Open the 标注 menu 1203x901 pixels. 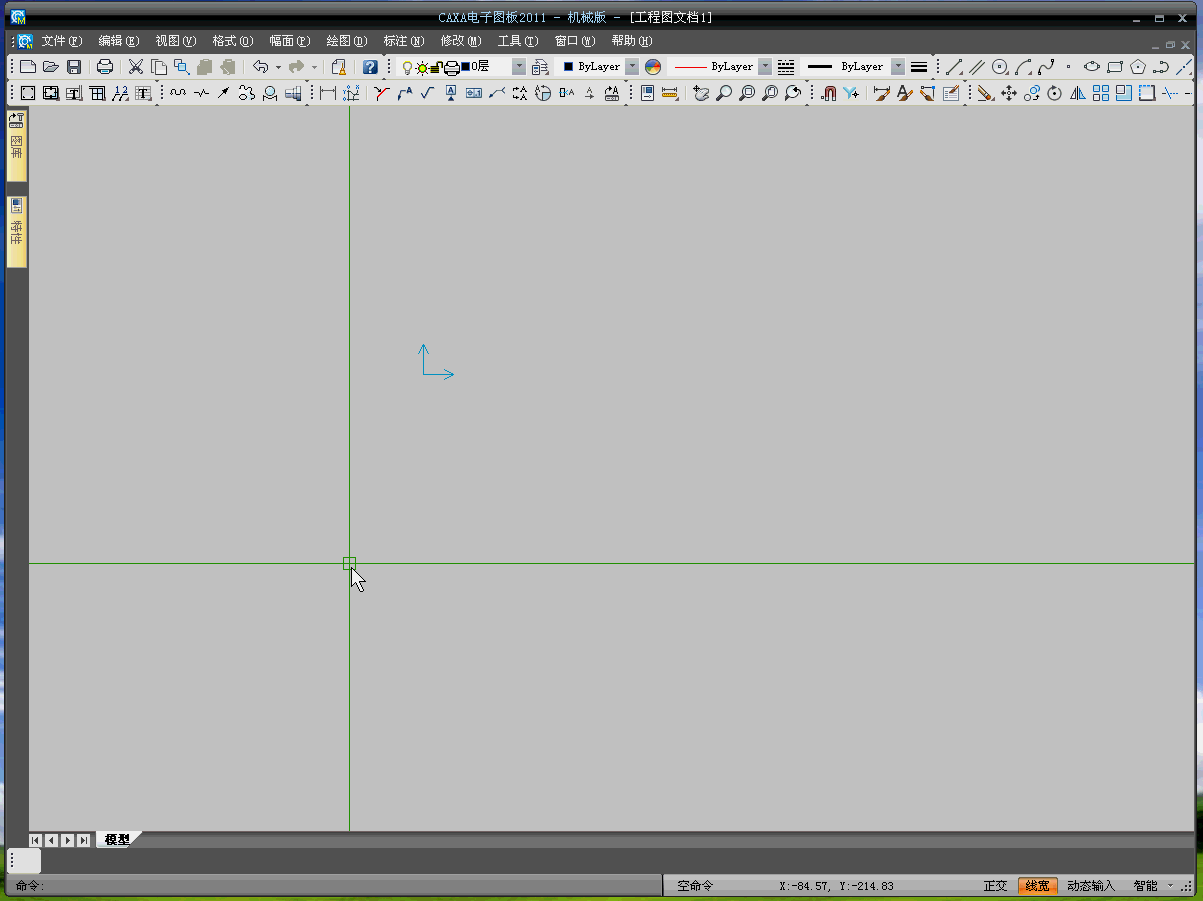403,41
